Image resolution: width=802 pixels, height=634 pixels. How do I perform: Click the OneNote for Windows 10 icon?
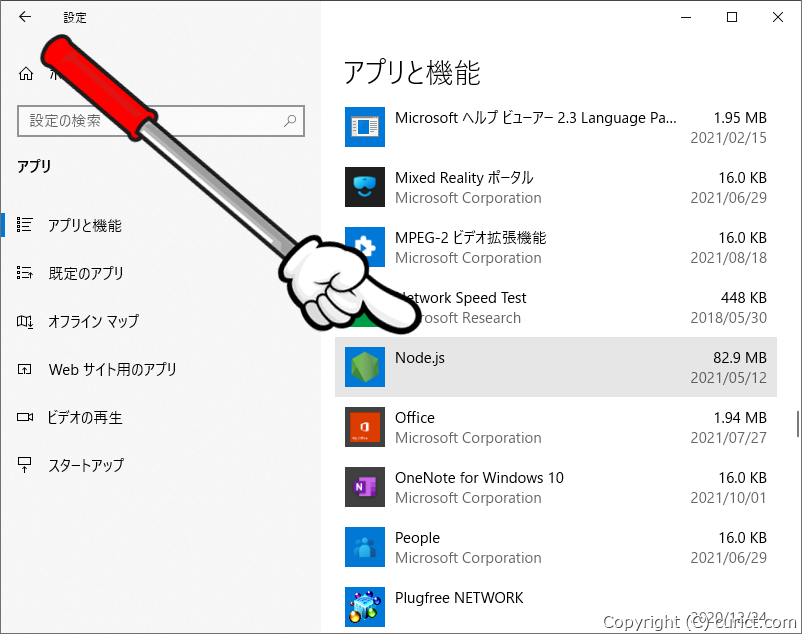click(x=364, y=487)
